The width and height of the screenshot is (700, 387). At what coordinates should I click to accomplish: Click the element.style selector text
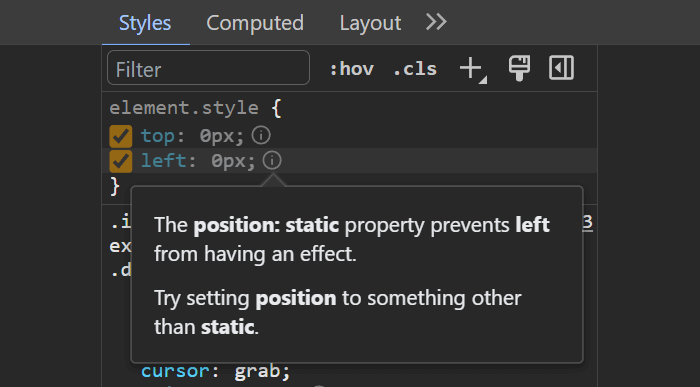point(184,108)
